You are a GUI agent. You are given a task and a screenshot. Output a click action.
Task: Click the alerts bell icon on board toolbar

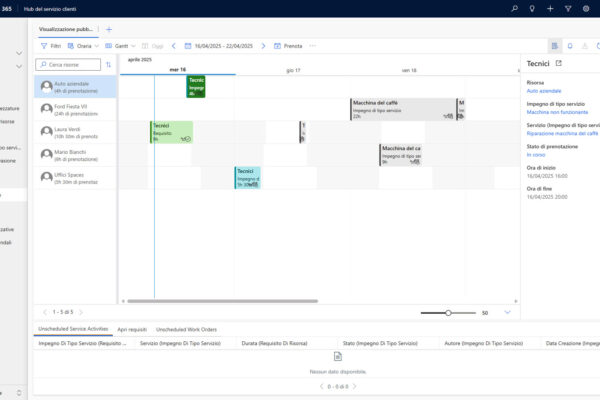tap(570, 46)
